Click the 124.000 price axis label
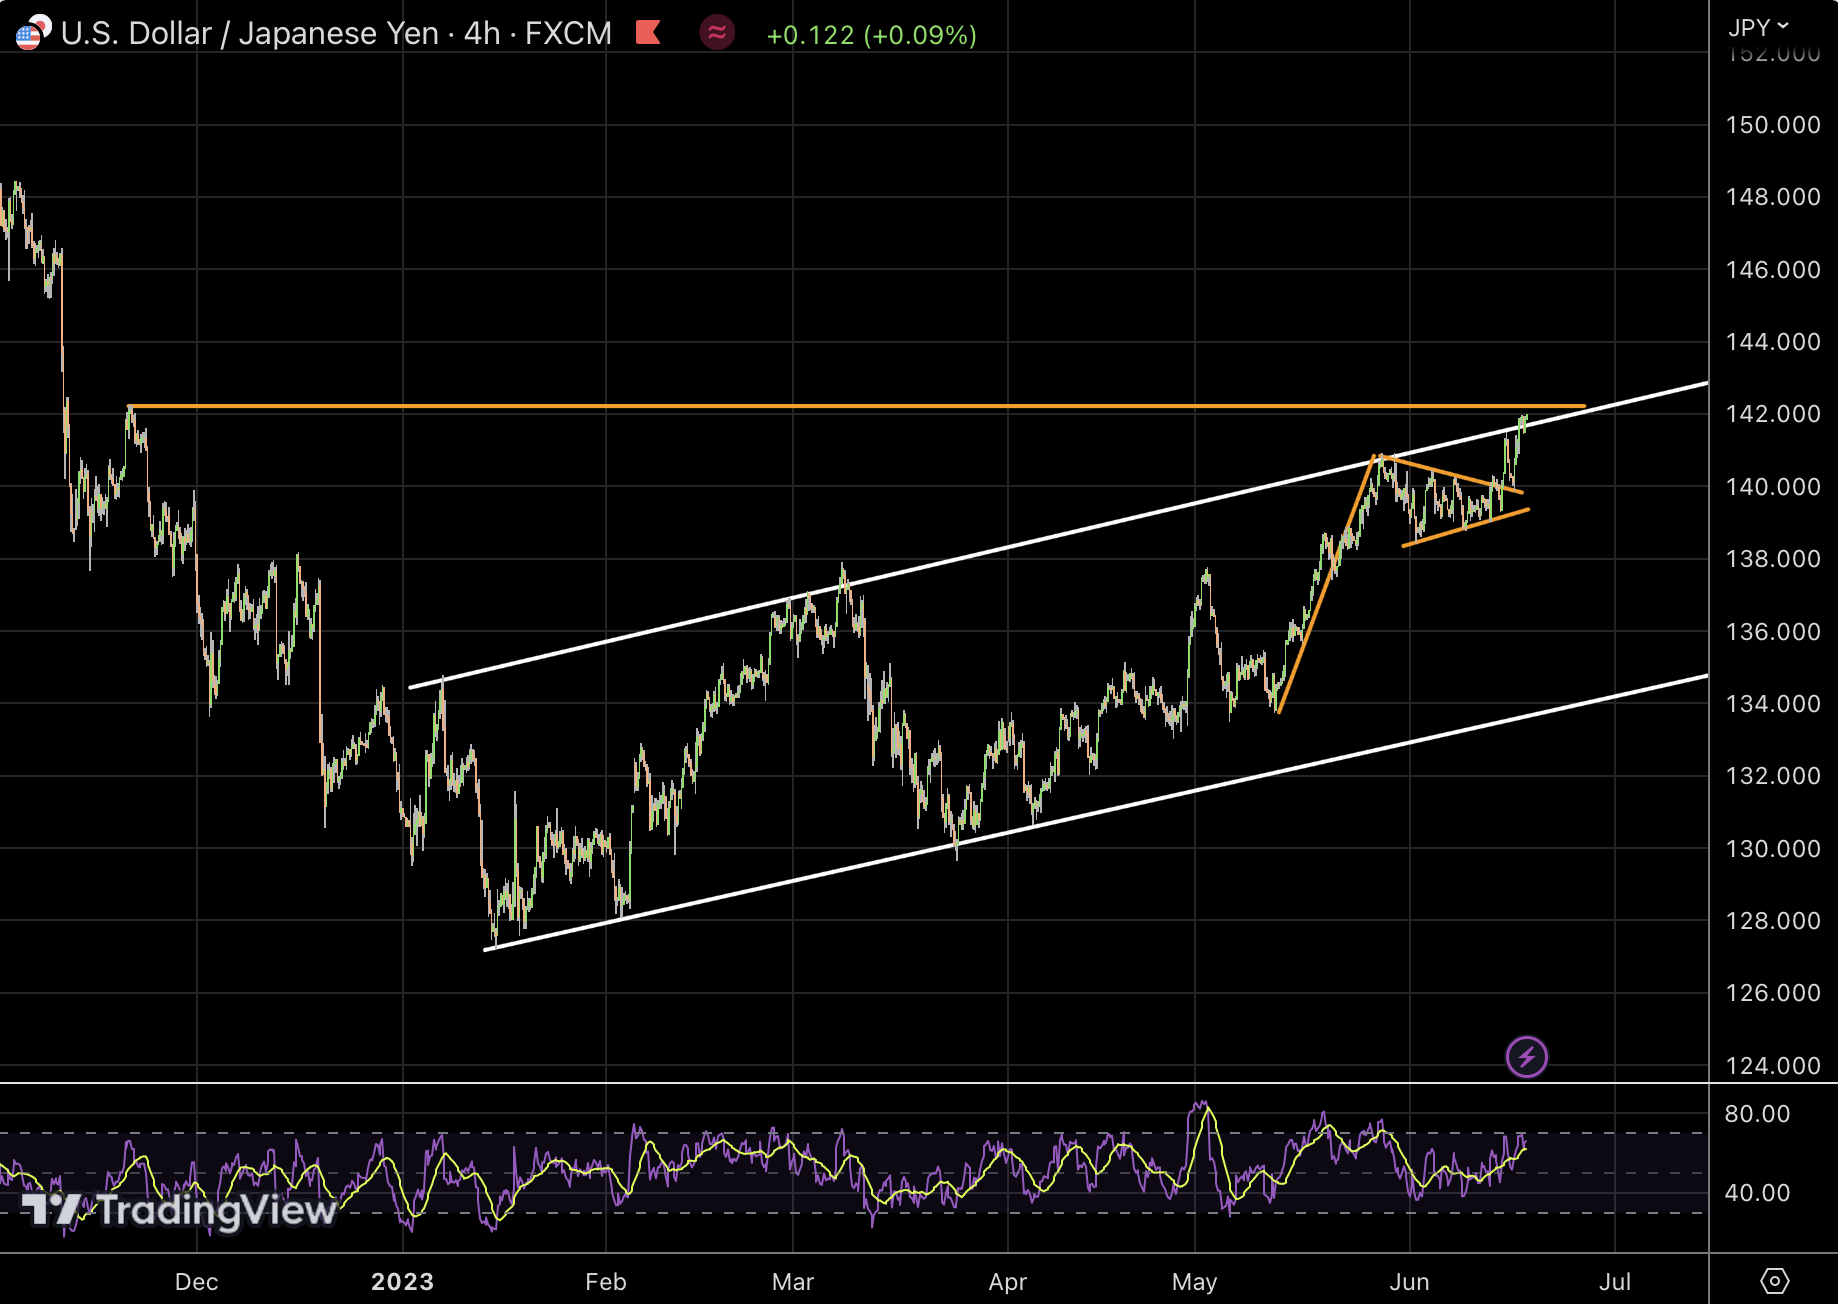This screenshot has height=1304, width=1838. click(x=1773, y=1066)
